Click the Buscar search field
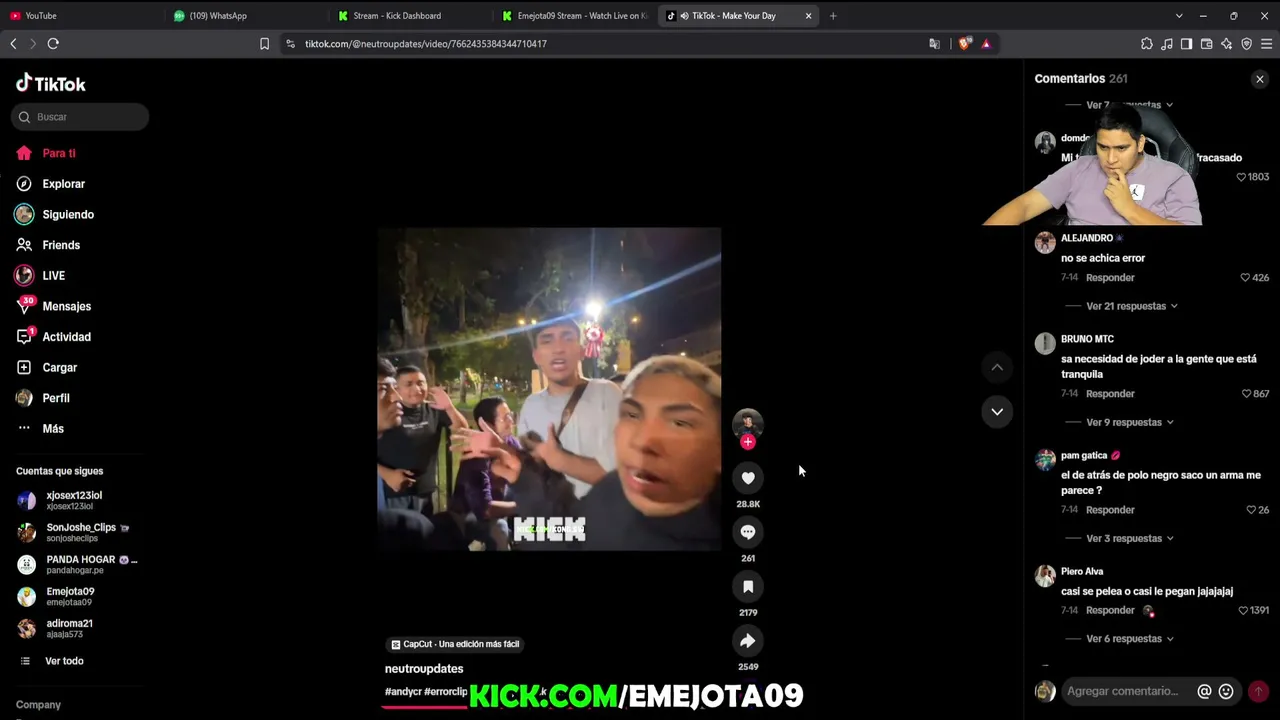1280x720 pixels. coord(80,117)
